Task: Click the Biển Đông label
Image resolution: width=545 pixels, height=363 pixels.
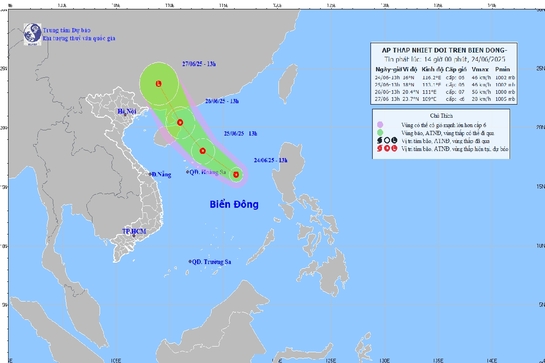Action: pos(234,204)
